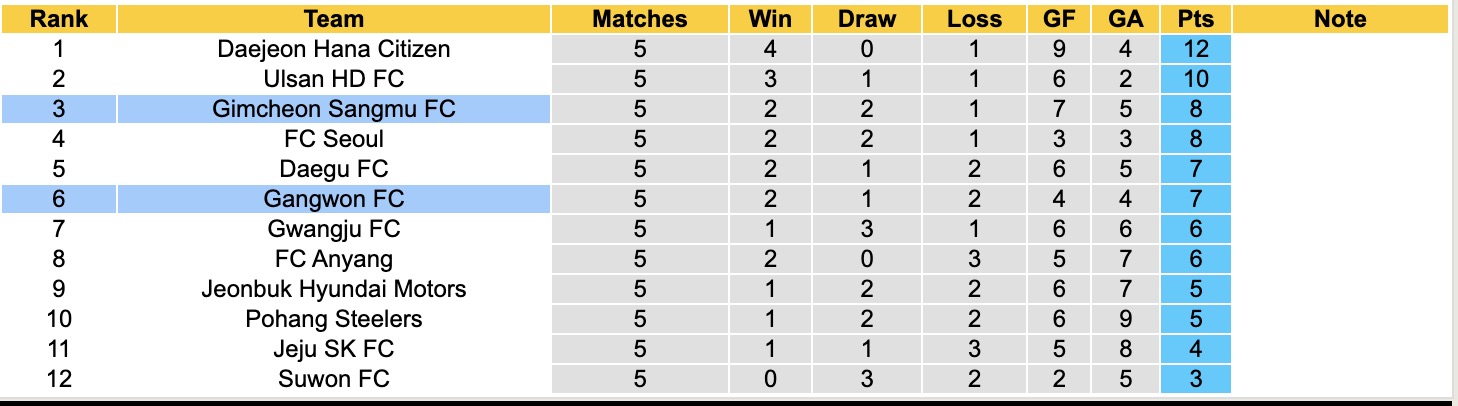The width and height of the screenshot is (1458, 406).
Task: Click Daejeon's 12 points cell
Action: coord(1195,49)
